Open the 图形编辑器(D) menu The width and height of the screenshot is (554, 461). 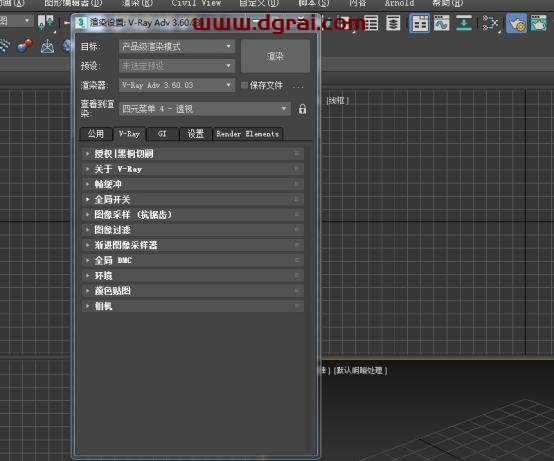(x=73, y=3)
